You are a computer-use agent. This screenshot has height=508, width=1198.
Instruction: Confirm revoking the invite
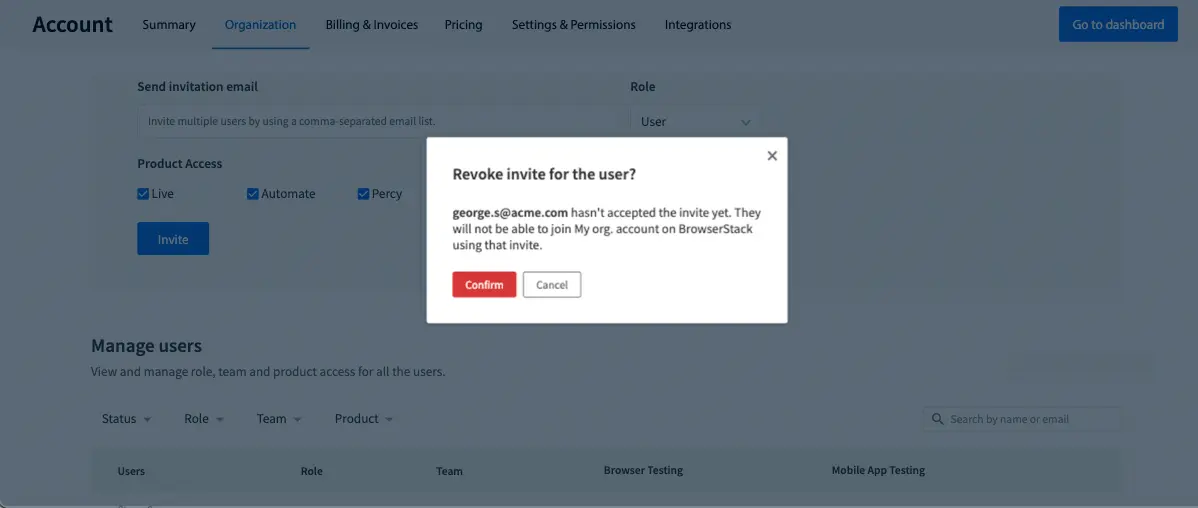(484, 285)
